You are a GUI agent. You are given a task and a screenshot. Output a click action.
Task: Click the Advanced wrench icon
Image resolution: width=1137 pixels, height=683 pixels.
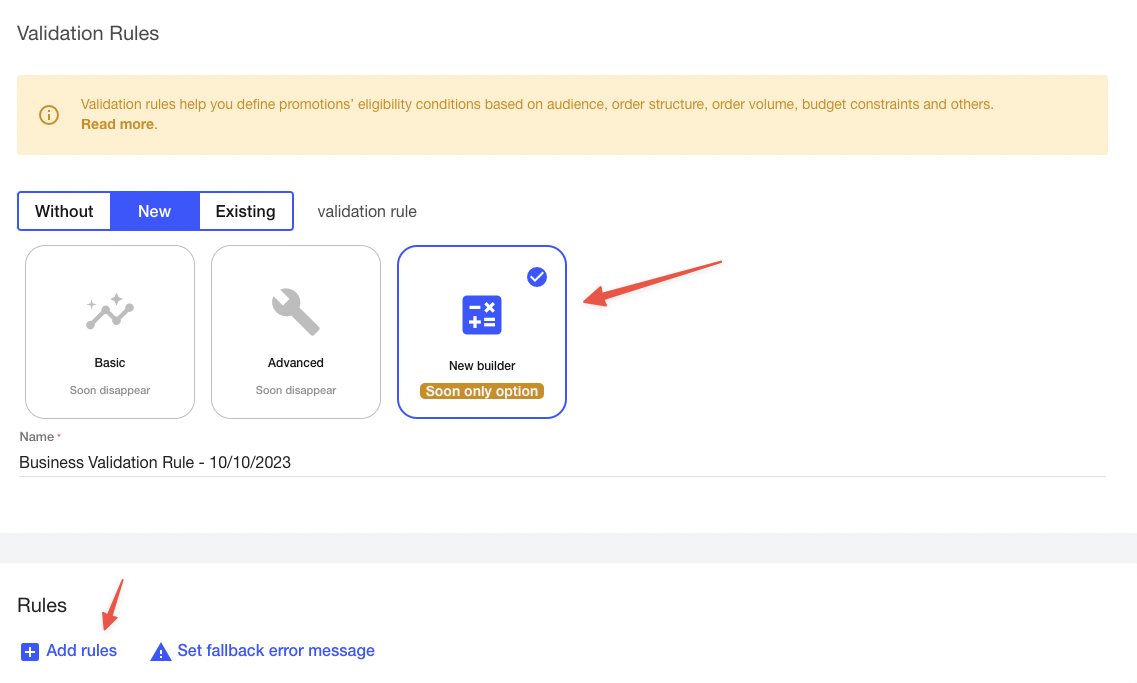pos(295,313)
